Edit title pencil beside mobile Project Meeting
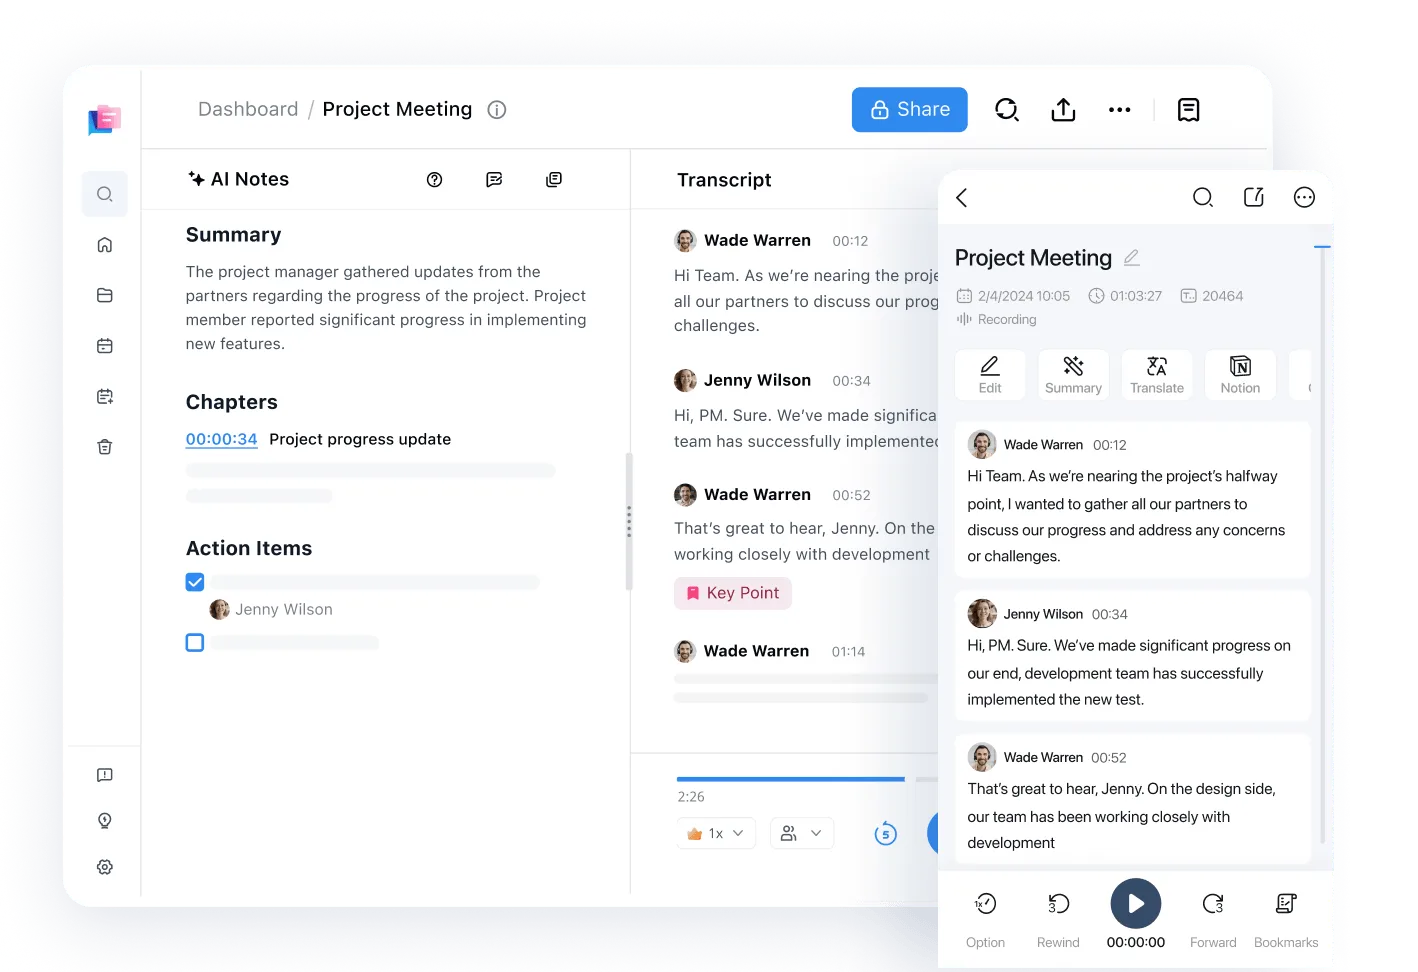The image size is (1418, 972). 1132,258
